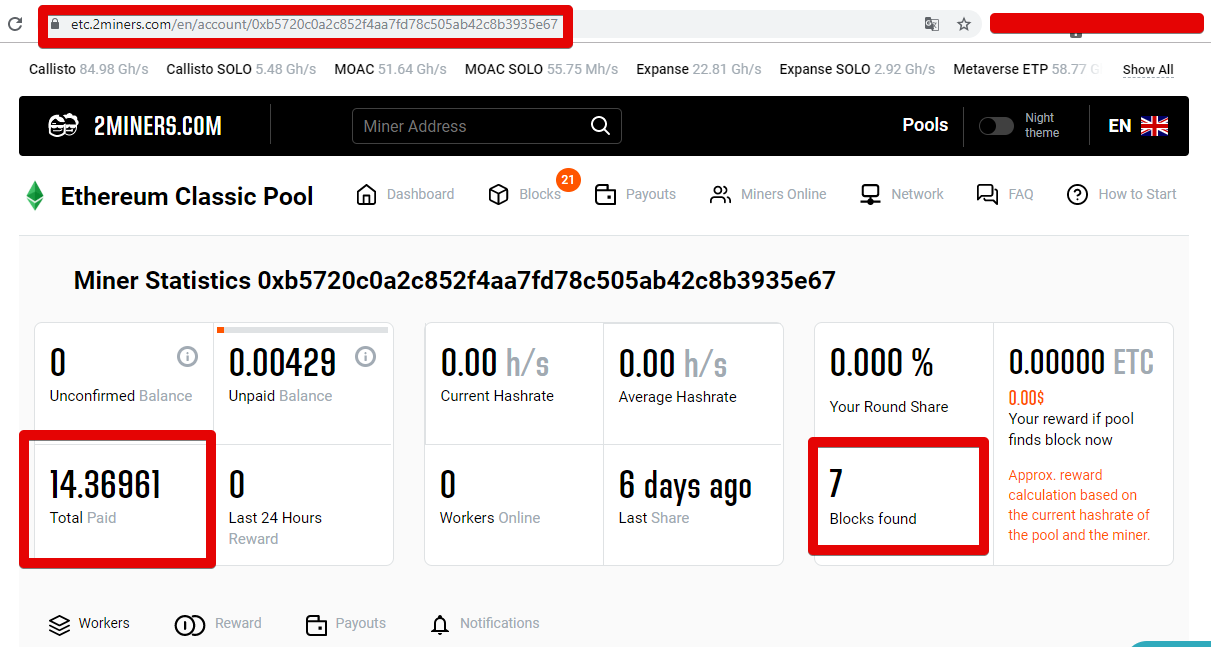The width and height of the screenshot is (1211, 647).
Task: Open Payouts in the top pool navigation
Action: pyautogui.click(x=635, y=194)
